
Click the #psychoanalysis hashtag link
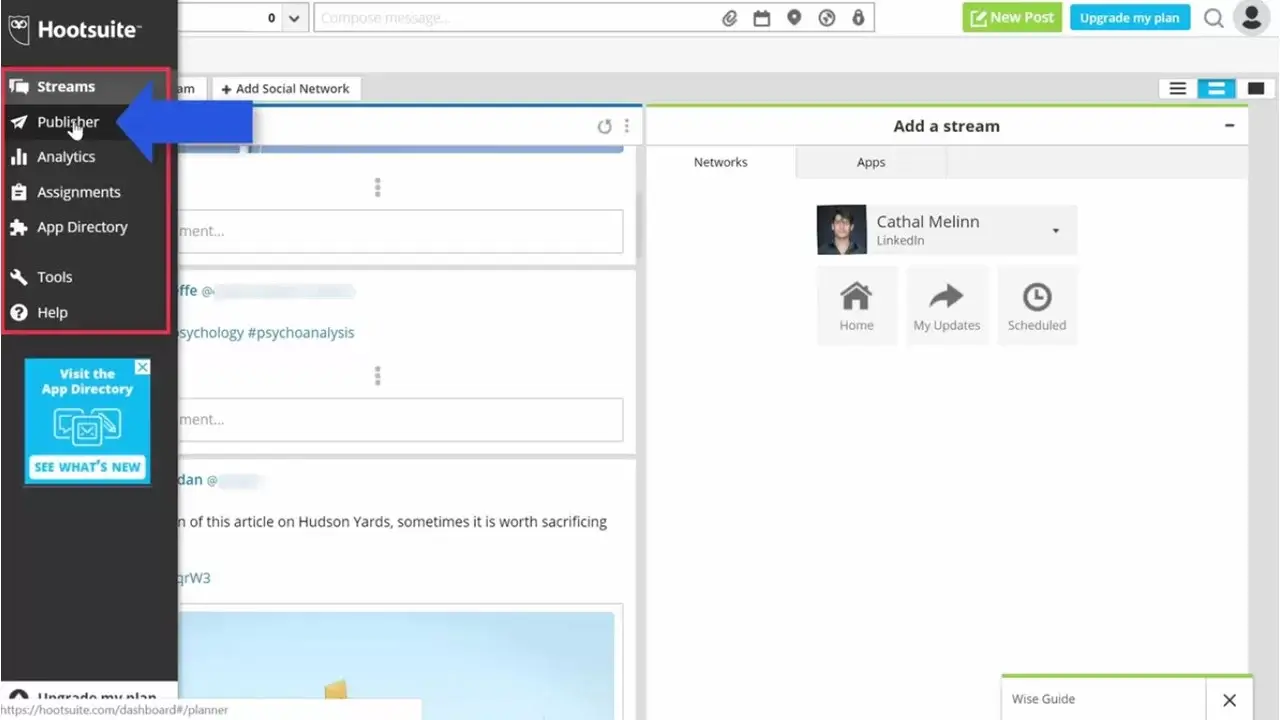click(301, 333)
